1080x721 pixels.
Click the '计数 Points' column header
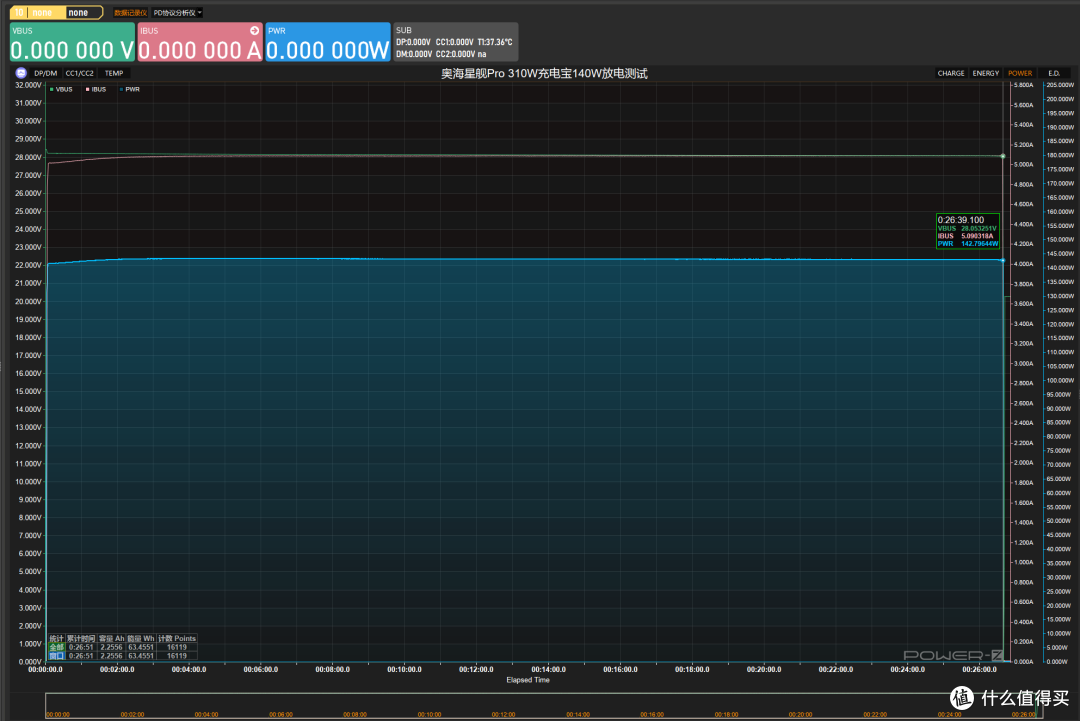pos(177,638)
